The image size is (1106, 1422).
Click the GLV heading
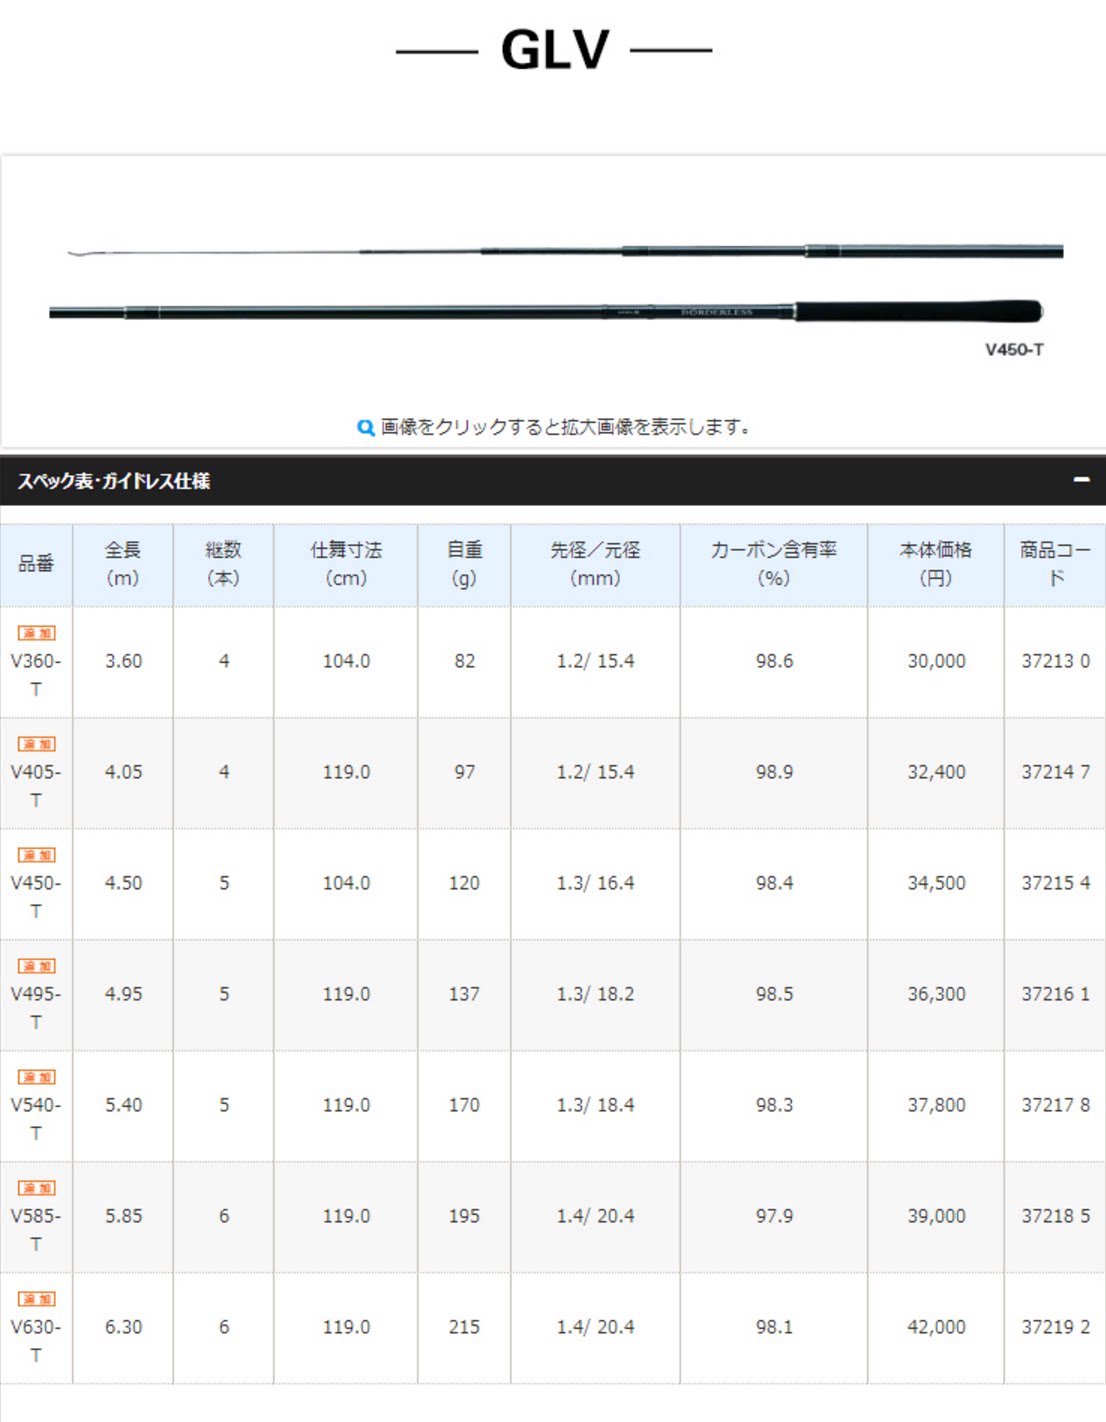click(555, 49)
